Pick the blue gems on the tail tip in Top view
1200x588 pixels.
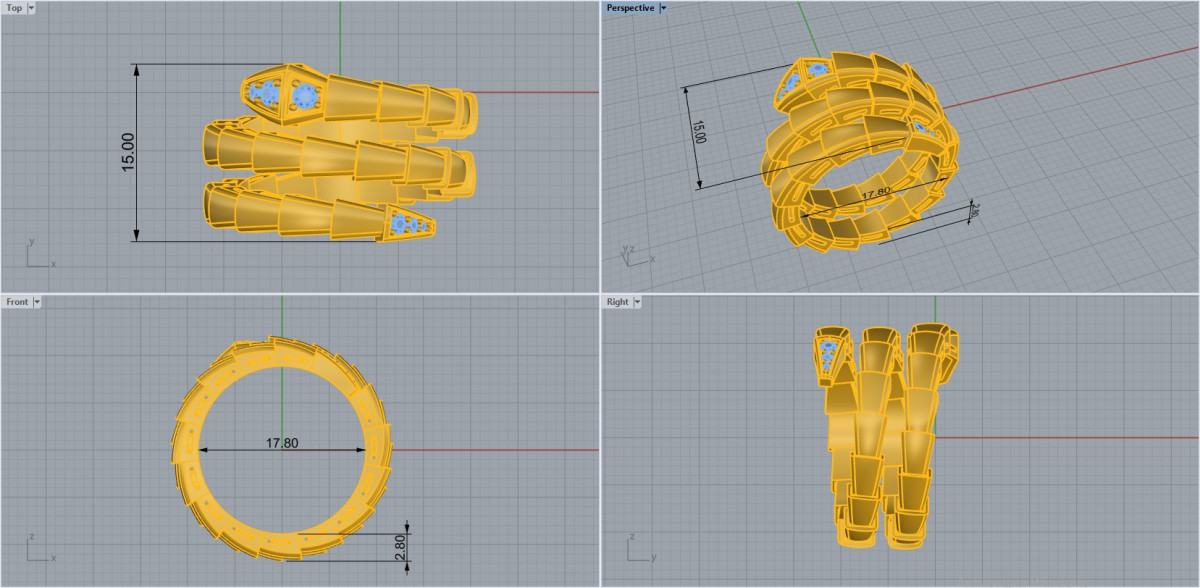pos(408,224)
